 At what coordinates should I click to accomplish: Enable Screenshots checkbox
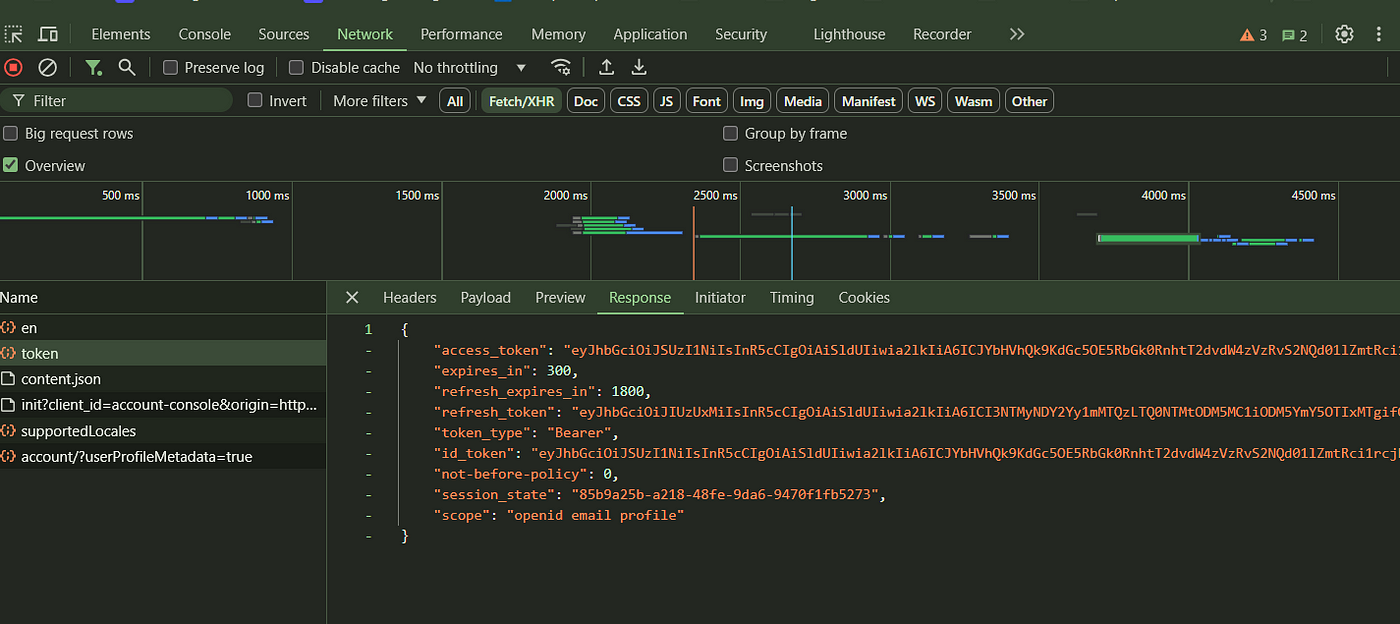pyautogui.click(x=730, y=165)
